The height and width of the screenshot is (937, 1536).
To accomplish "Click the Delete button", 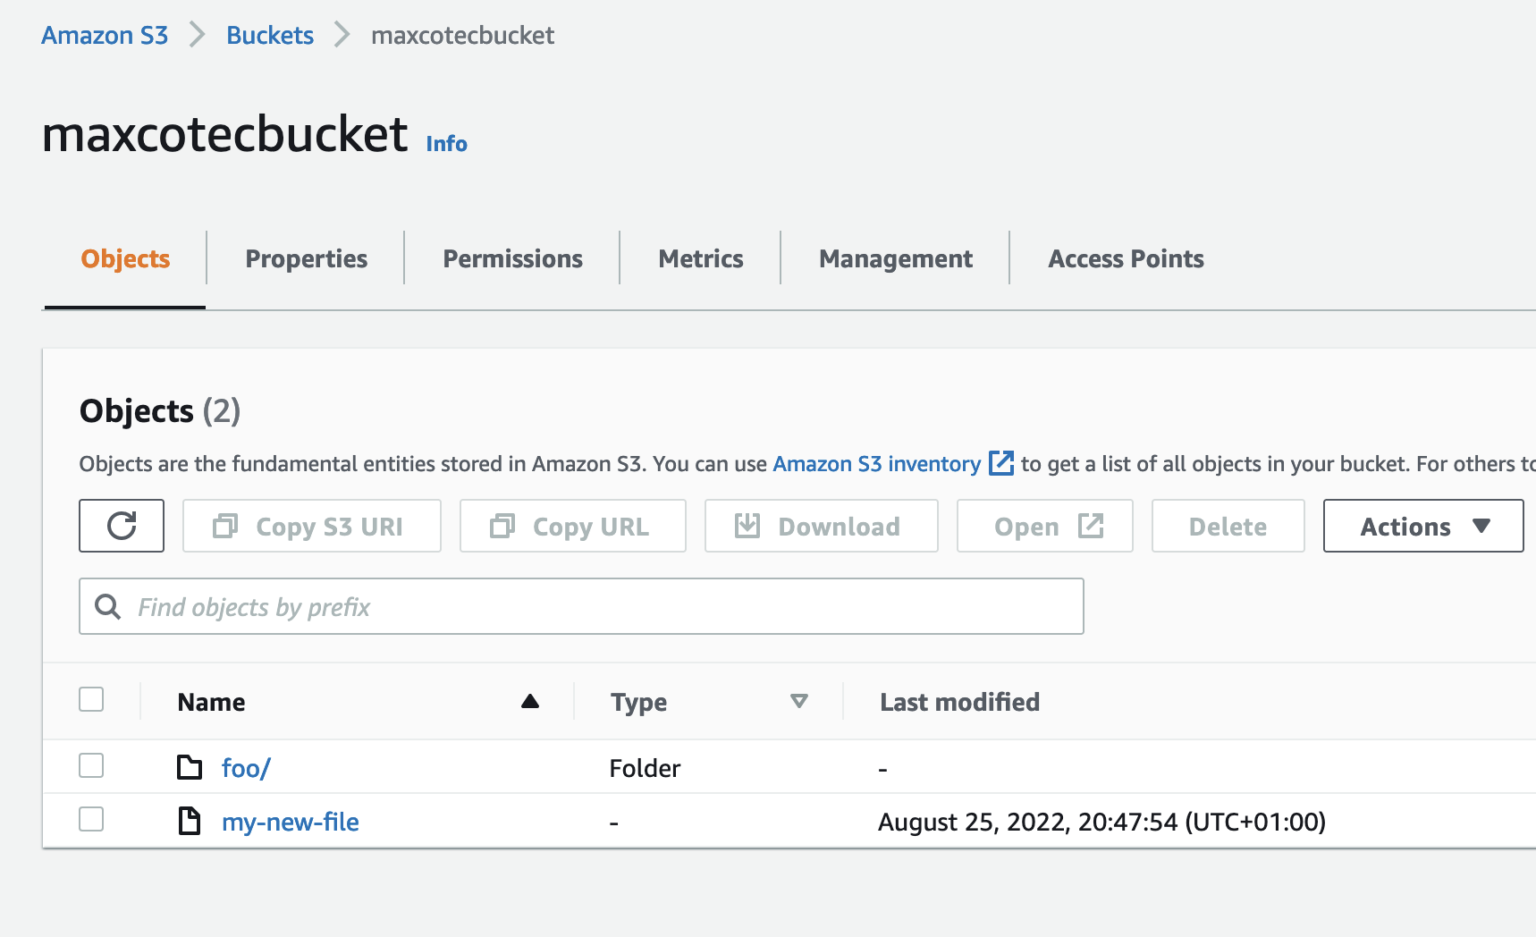I will pos(1227,526).
